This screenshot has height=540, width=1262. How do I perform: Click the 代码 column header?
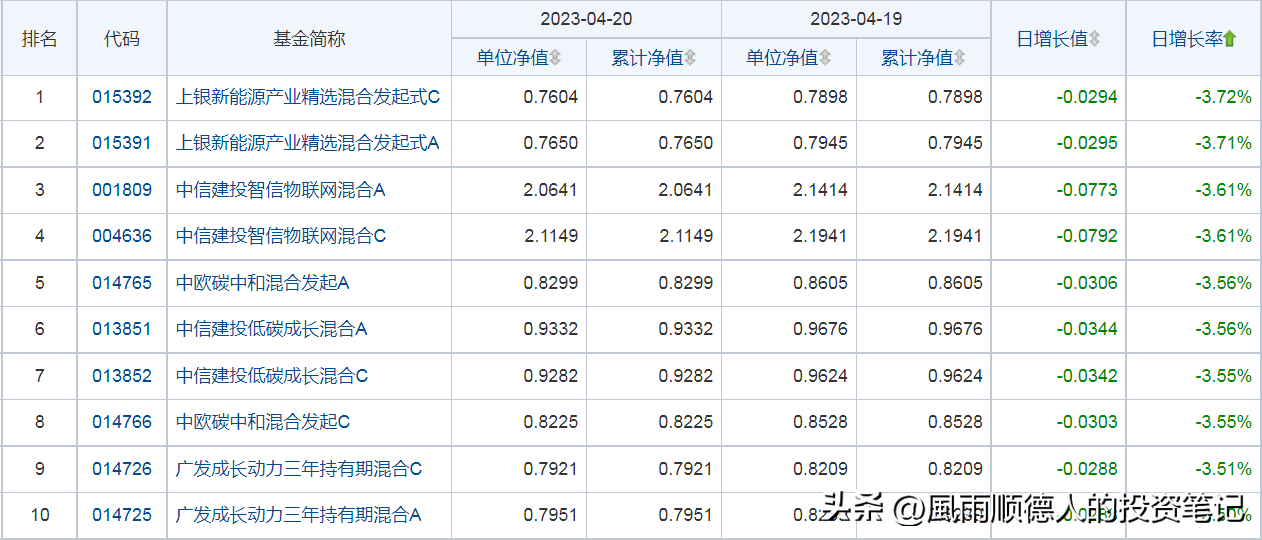point(122,39)
